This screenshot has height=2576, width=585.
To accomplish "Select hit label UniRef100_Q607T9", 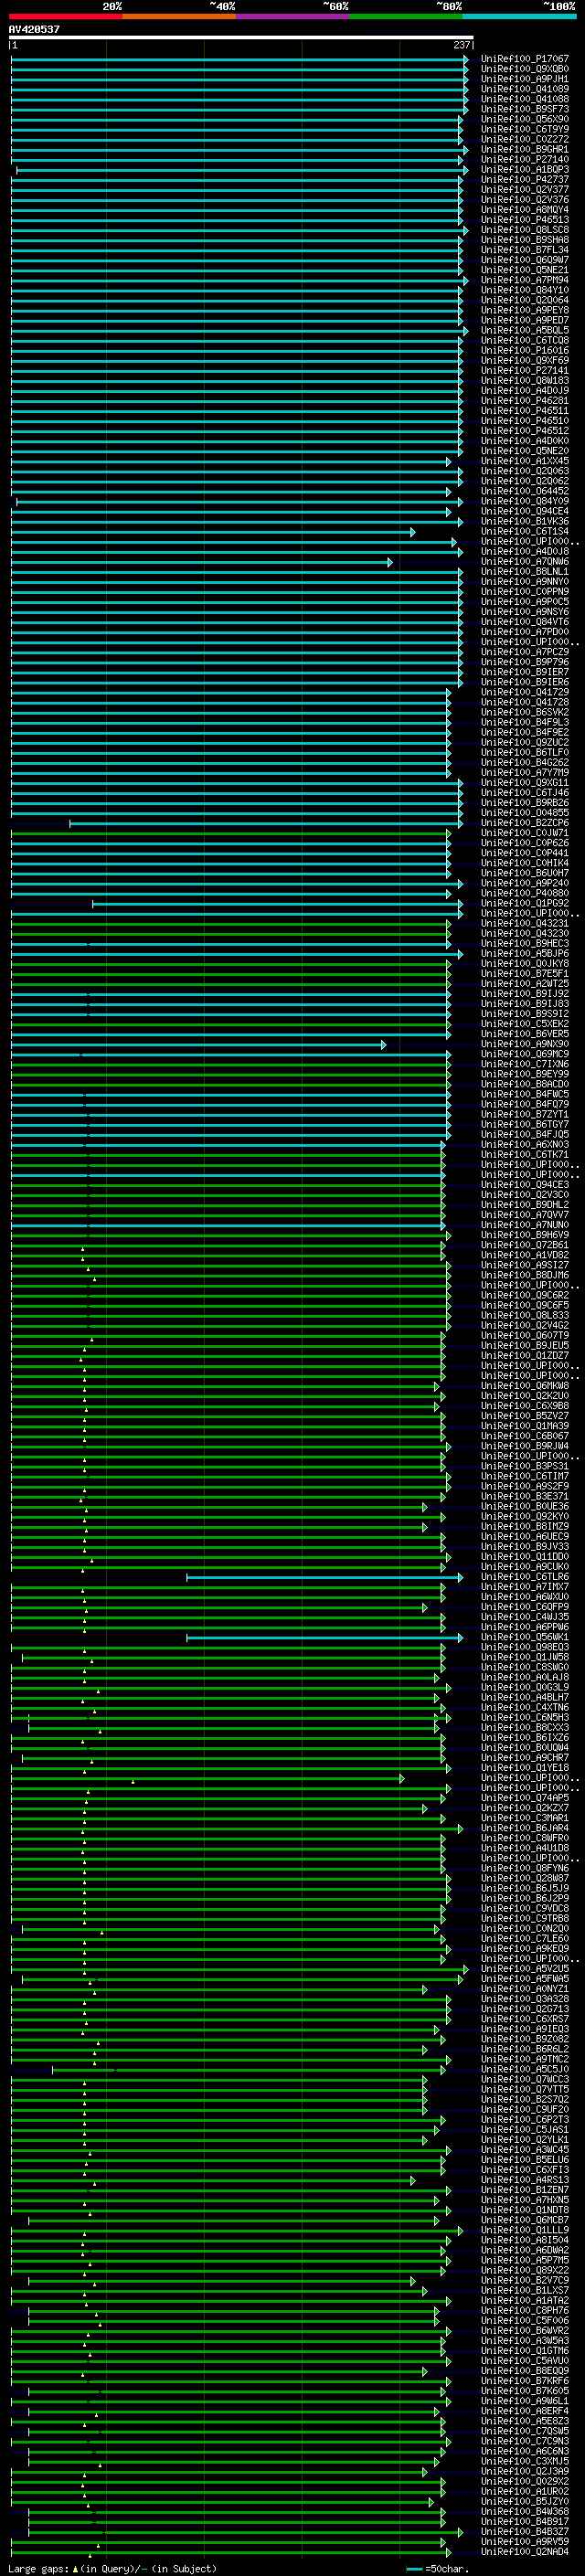I will tap(524, 1336).
